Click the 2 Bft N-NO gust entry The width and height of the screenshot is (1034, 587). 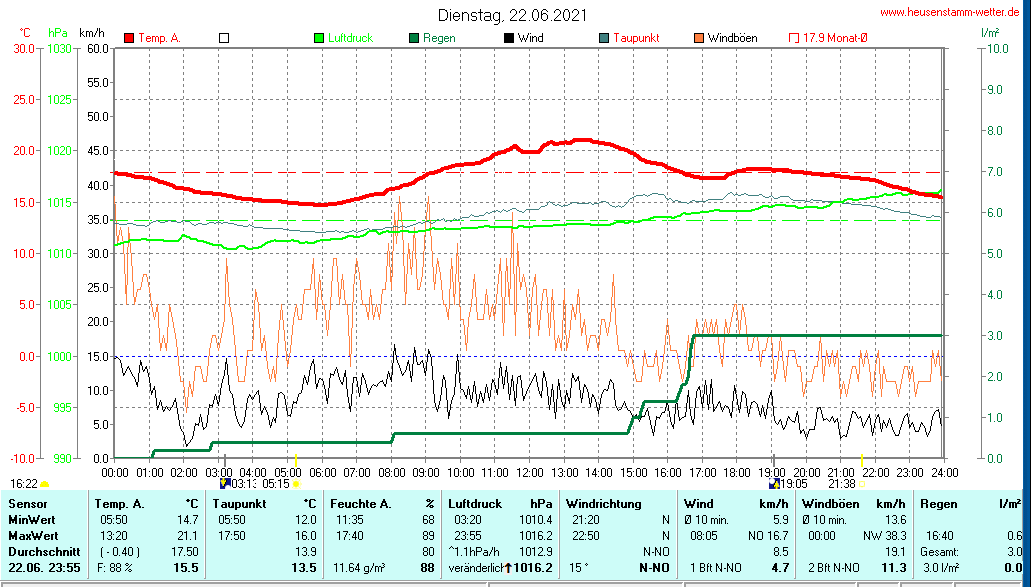834,568
